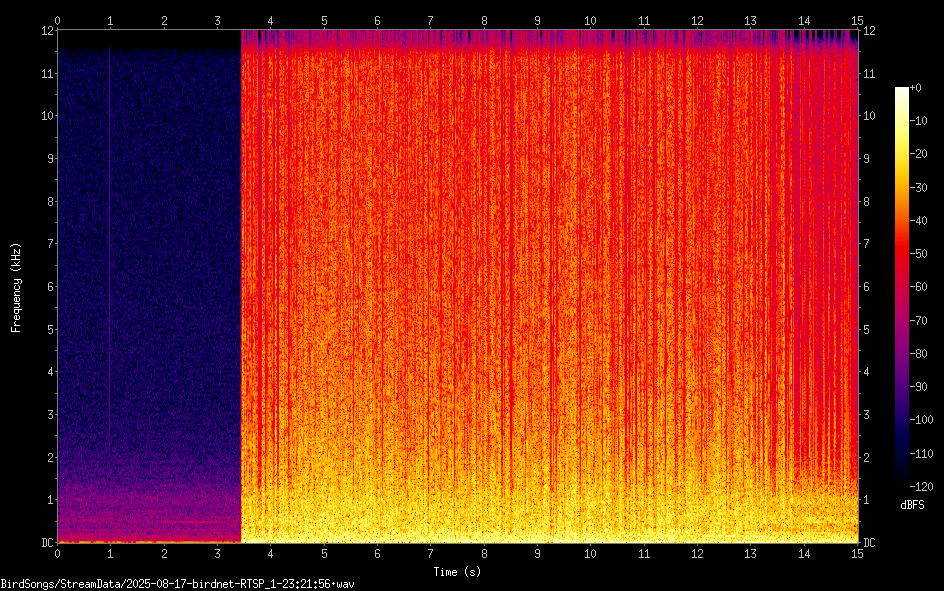Screen dimensions: 944x591
Task: Click the '-90' value on the dBFS scale
Action: pyautogui.click(x=918, y=386)
